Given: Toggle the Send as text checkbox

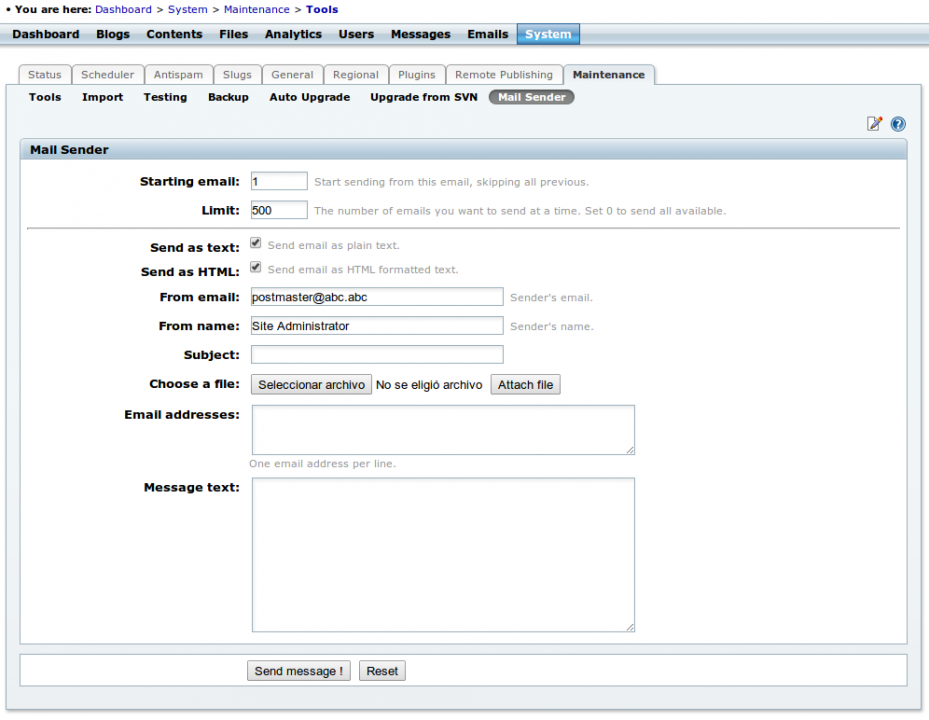Looking at the screenshot, I should [x=255, y=243].
